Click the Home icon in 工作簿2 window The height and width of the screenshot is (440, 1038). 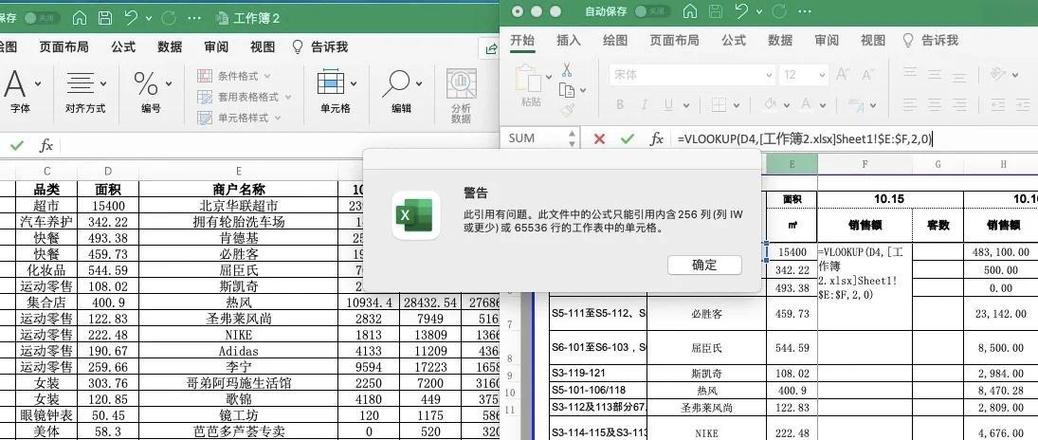point(79,18)
